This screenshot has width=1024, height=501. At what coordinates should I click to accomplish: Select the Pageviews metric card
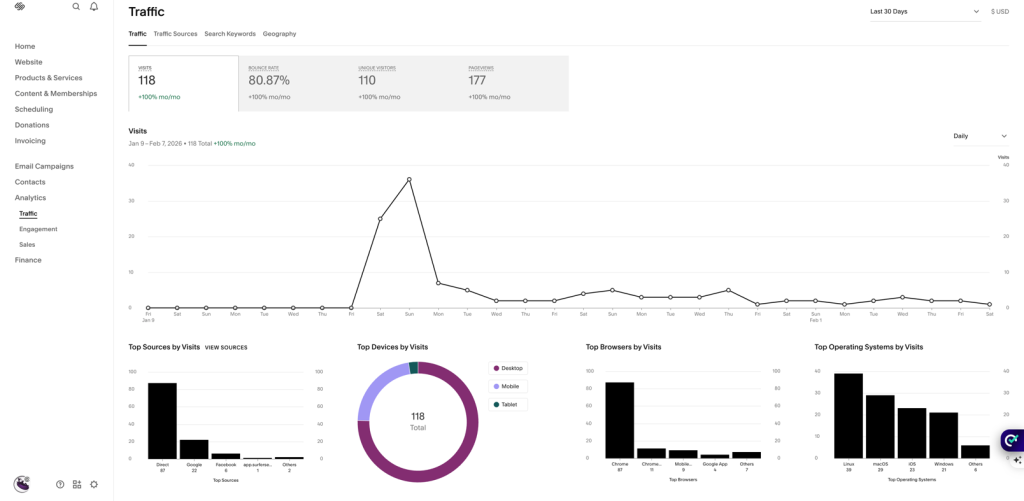[513, 83]
